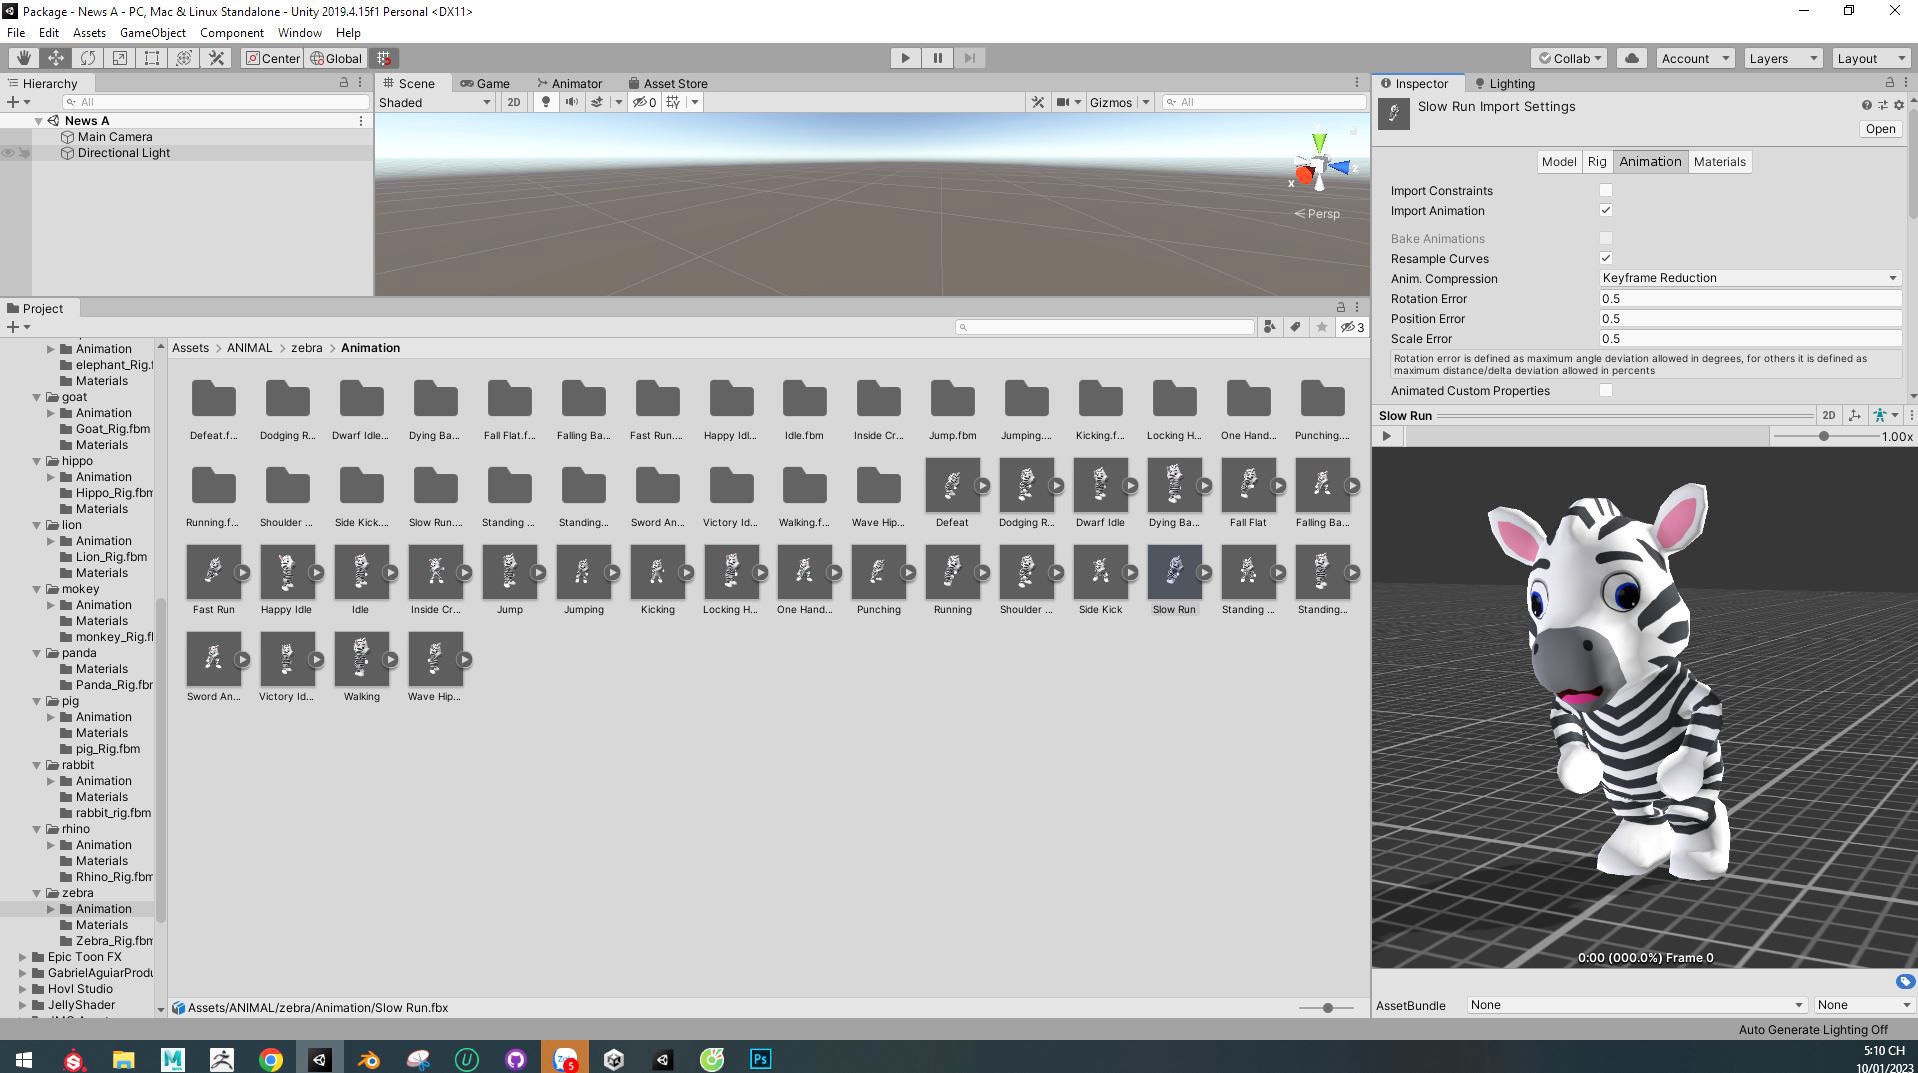Open the Account dropdown

[1694, 58]
